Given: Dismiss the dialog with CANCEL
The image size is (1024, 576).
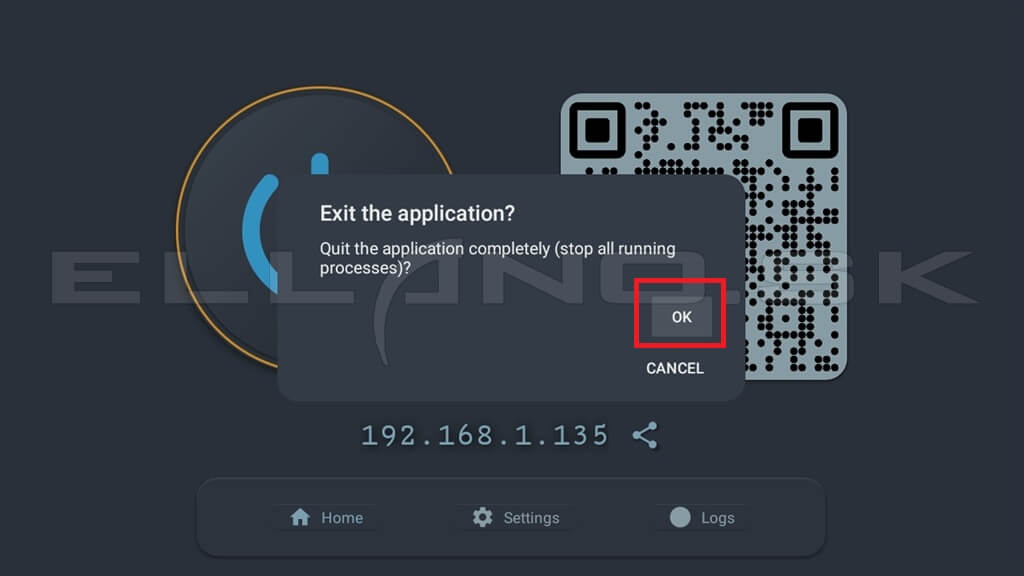Looking at the screenshot, I should (675, 368).
